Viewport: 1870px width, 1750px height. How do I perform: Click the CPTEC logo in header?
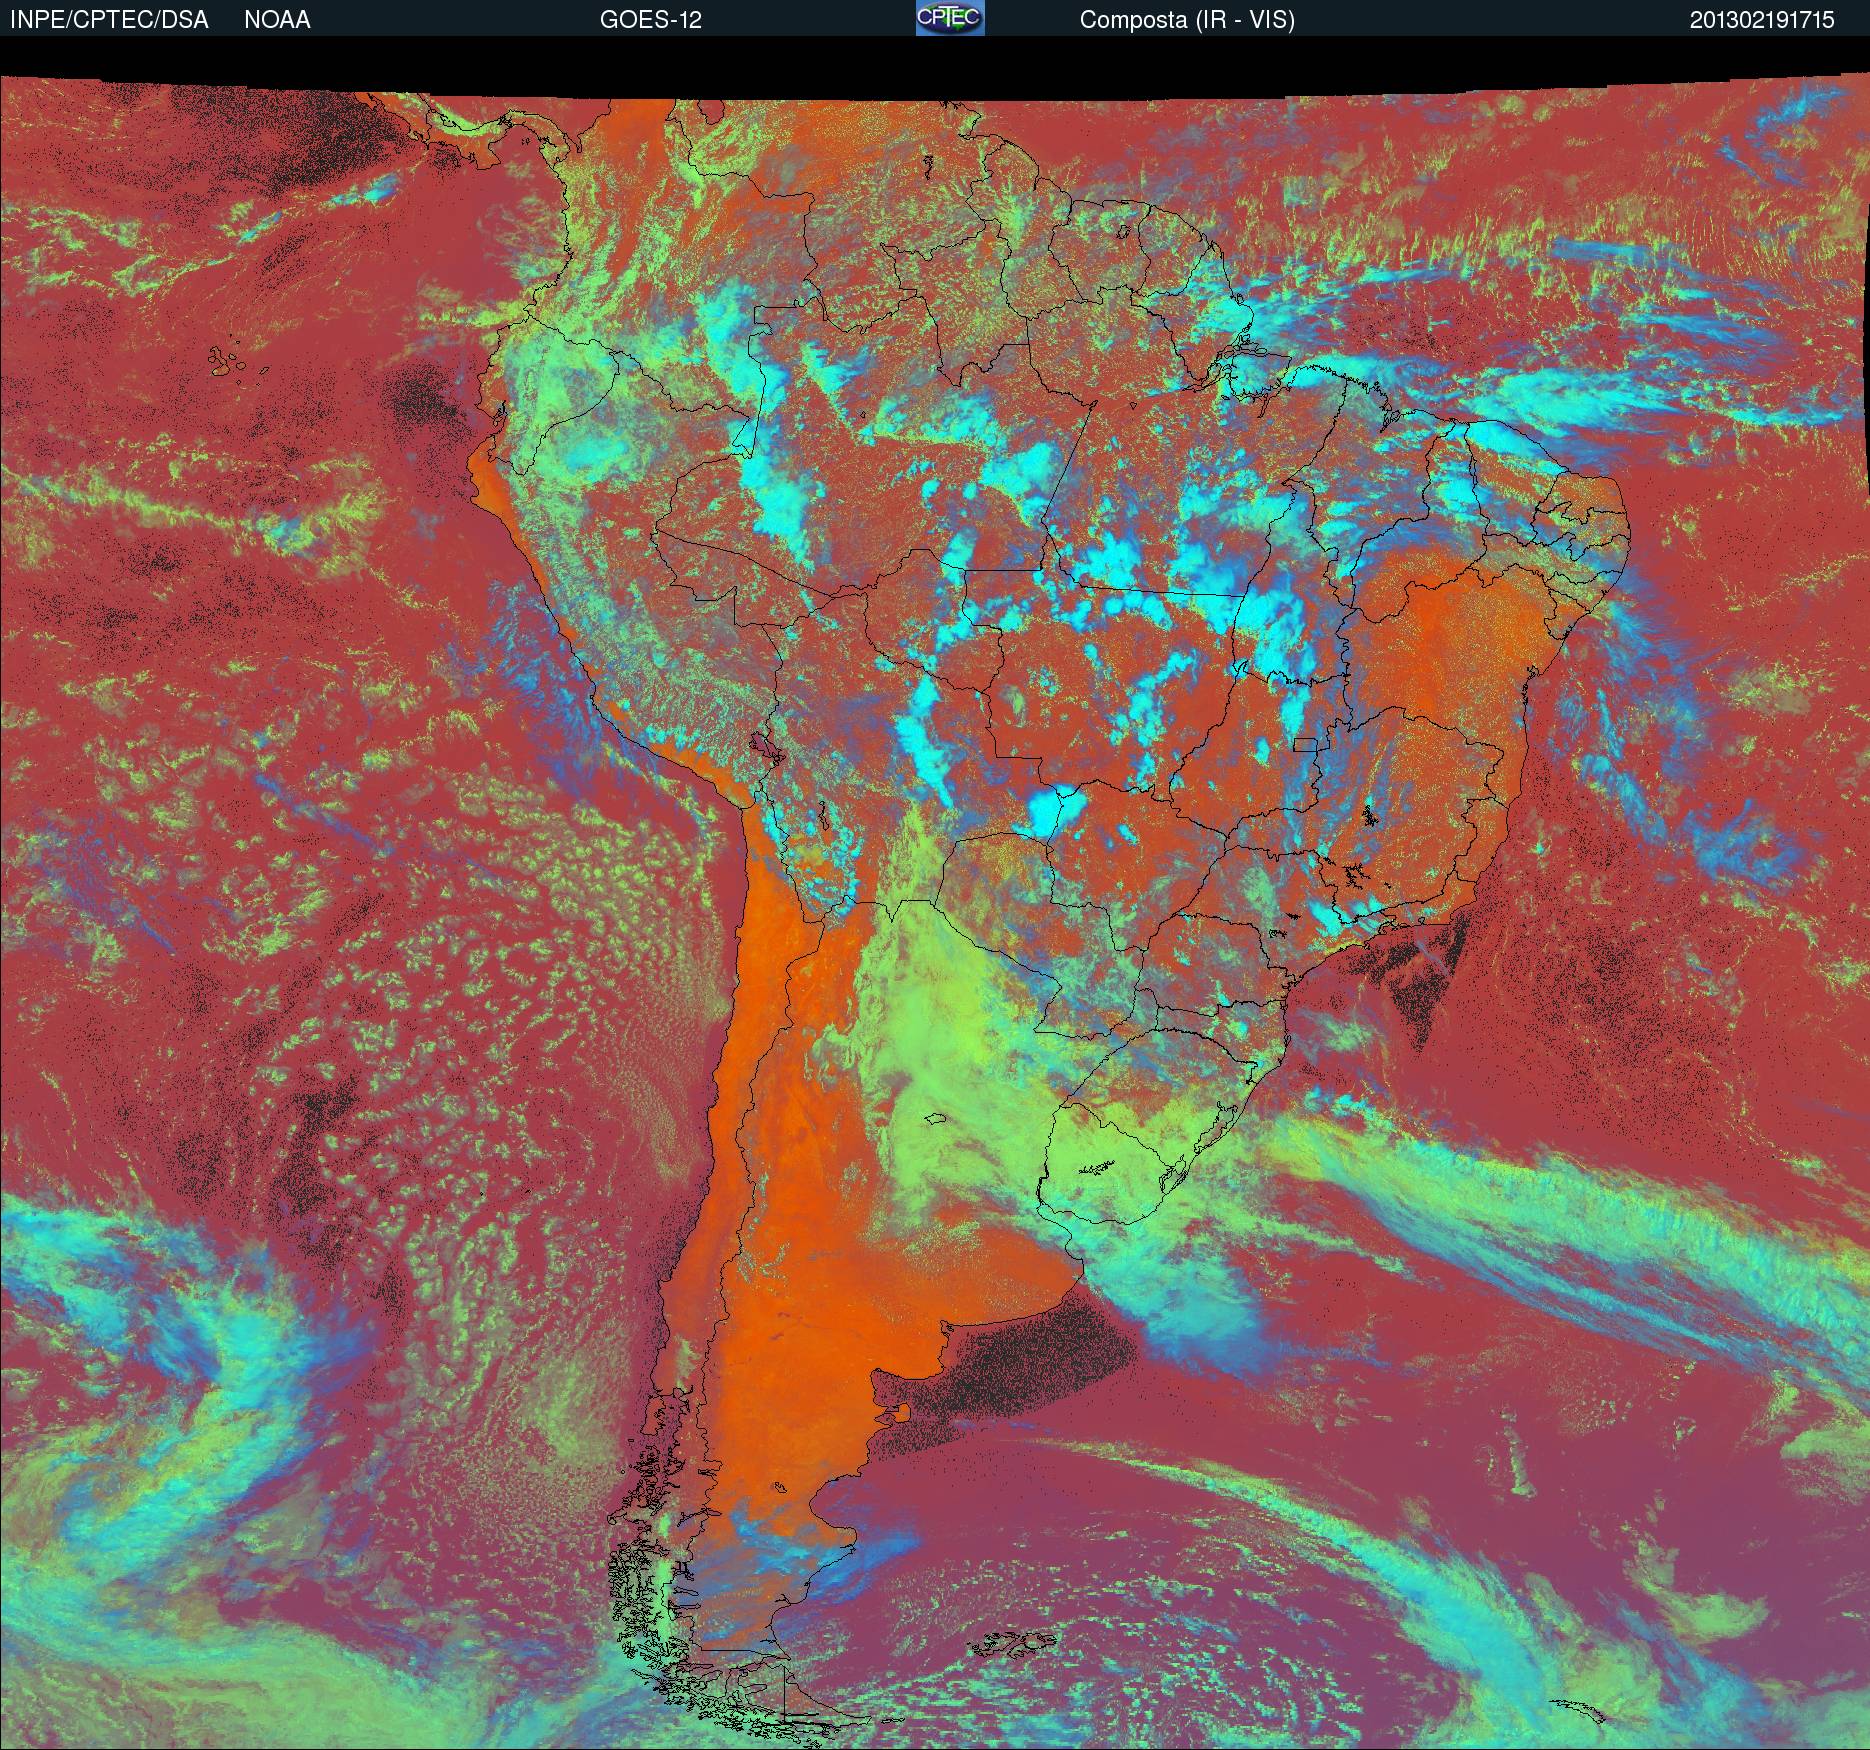[x=950, y=18]
